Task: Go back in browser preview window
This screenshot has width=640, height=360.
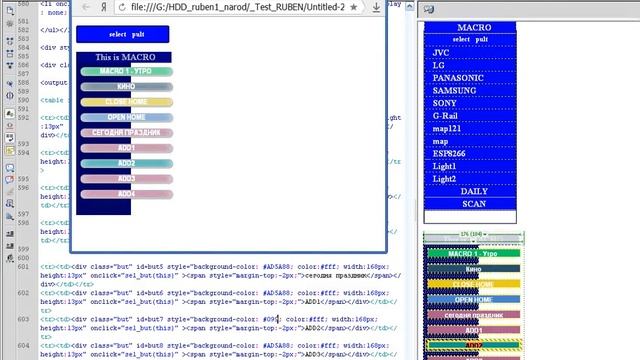Action: 86,7
